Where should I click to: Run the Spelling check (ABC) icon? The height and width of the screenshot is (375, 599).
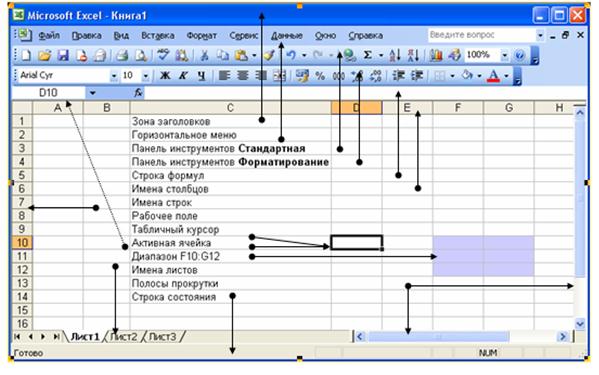coord(163,55)
